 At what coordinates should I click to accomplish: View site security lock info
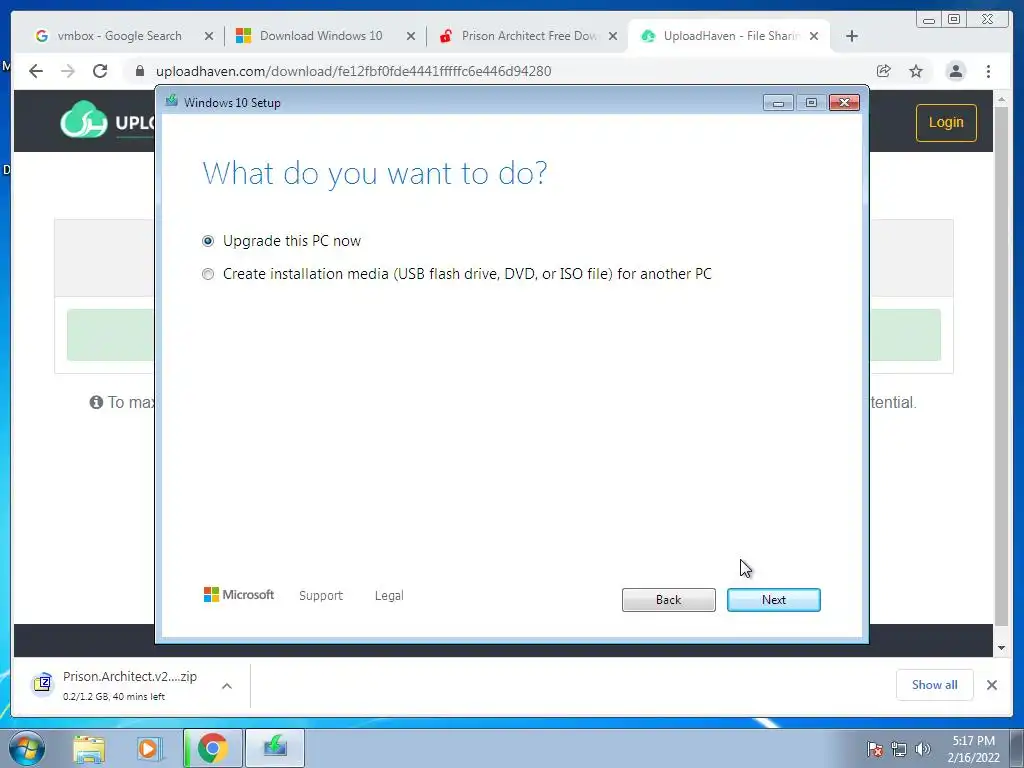[139, 71]
